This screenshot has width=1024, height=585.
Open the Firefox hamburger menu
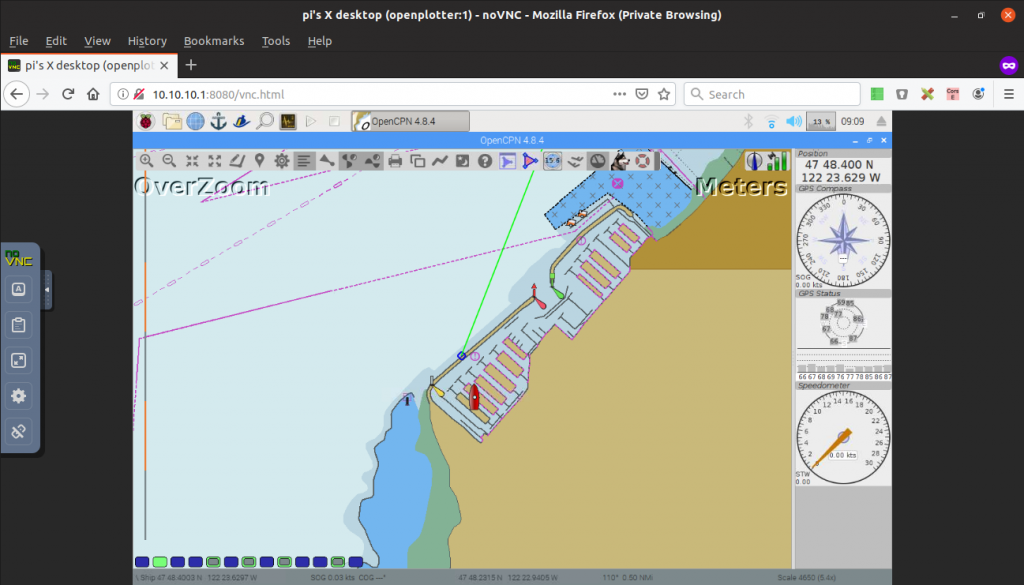click(x=1008, y=94)
